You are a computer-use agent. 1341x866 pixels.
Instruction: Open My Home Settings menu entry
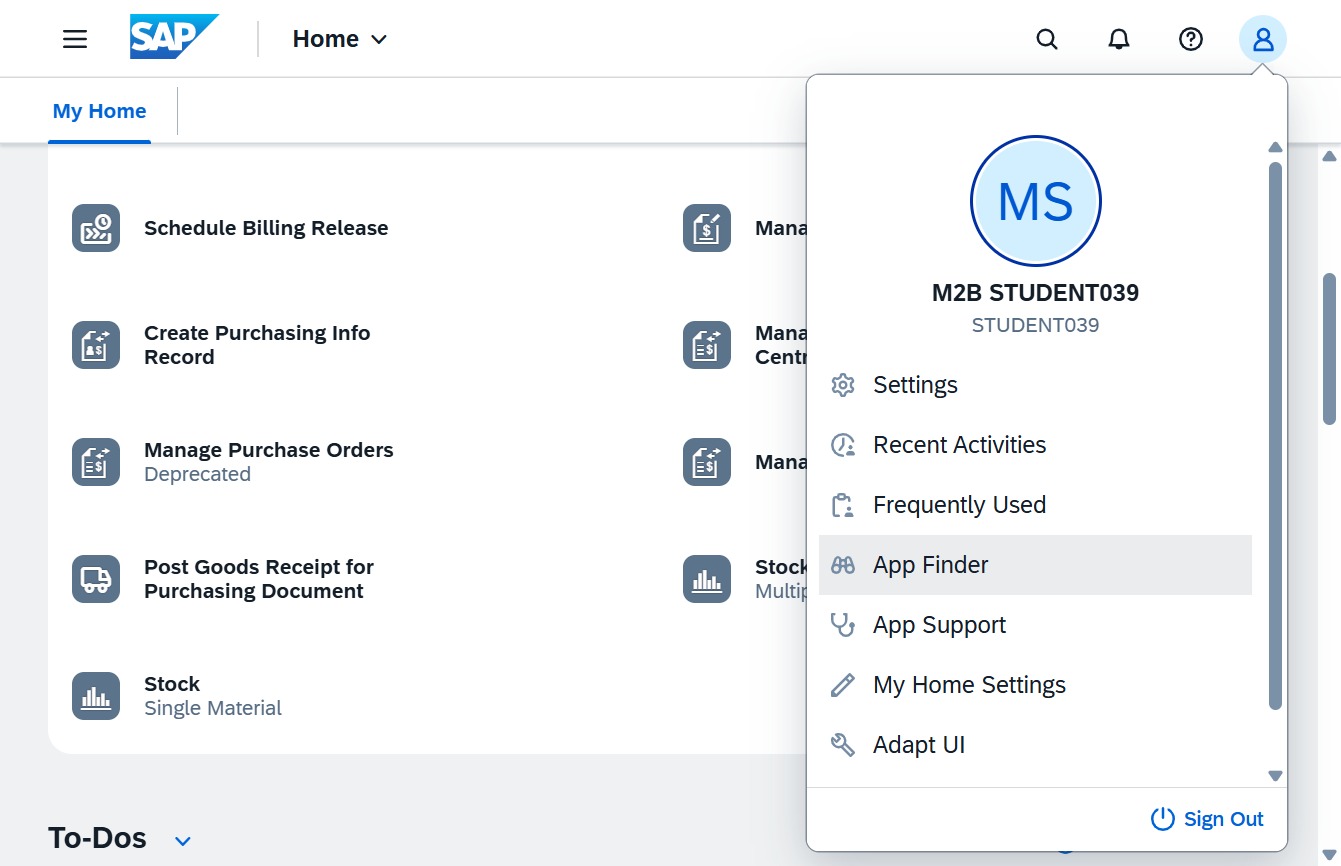[x=1035, y=685]
